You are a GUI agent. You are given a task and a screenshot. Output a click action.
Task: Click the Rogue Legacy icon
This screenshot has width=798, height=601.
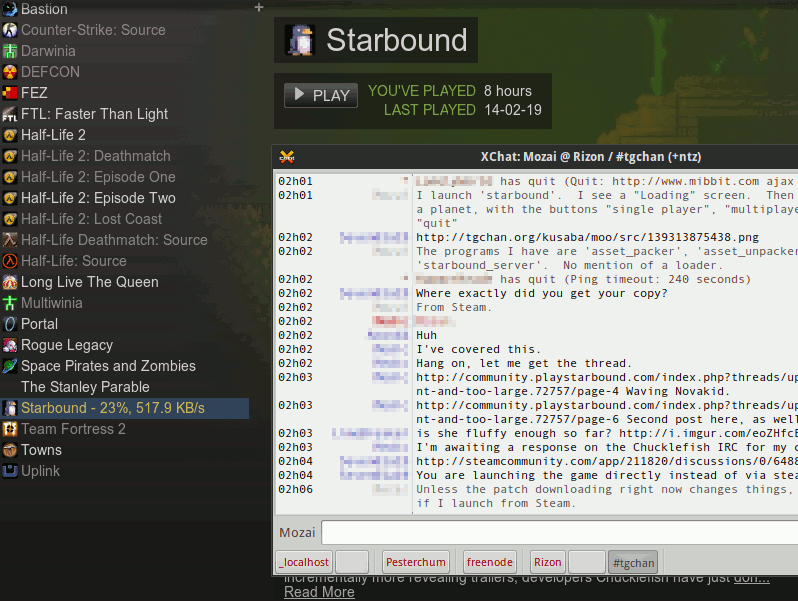pyautogui.click(x=10, y=345)
